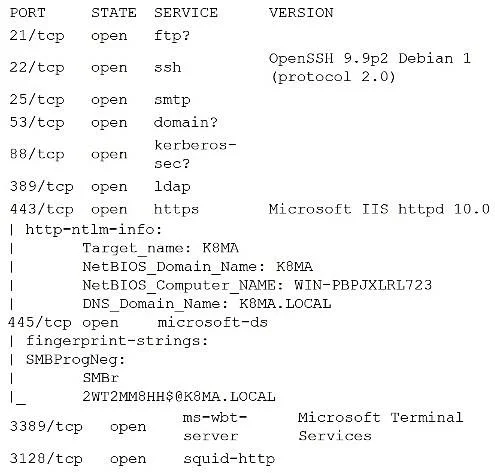495x473 pixels.
Task: Click Microsoft IIS httpd 10.0 version
Action: (379, 209)
